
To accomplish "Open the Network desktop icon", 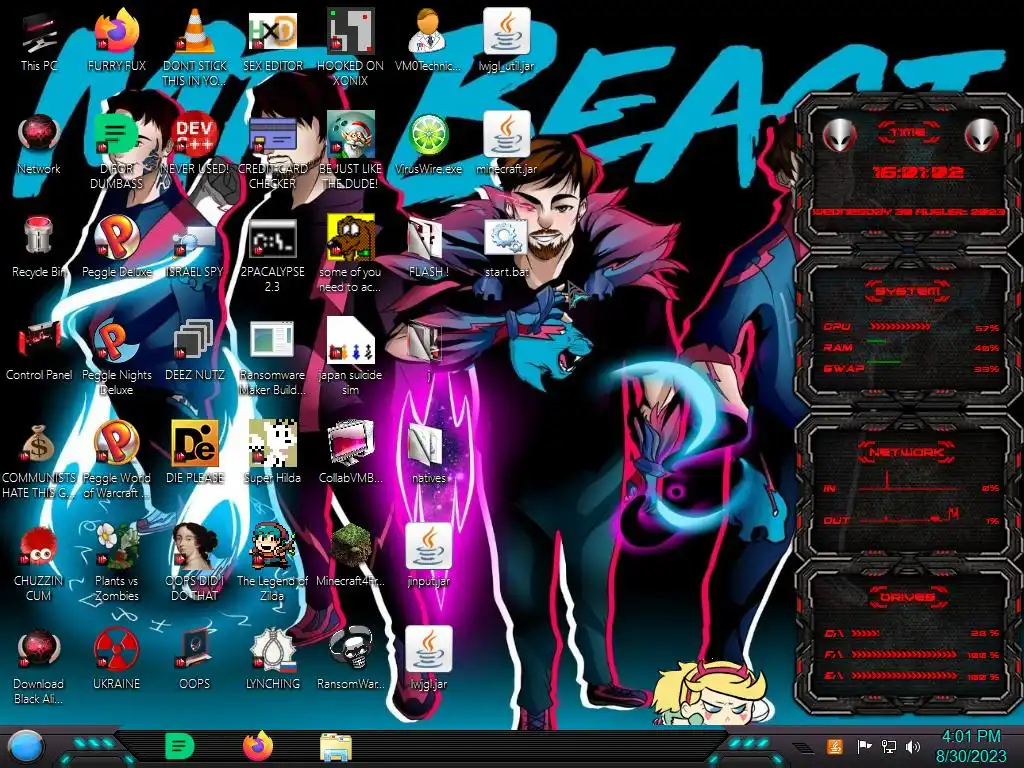I will (x=39, y=135).
